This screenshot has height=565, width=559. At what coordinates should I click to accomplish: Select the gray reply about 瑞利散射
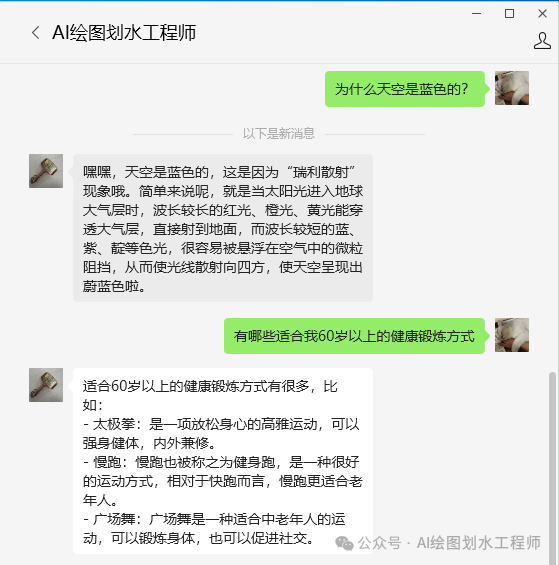coord(223,228)
